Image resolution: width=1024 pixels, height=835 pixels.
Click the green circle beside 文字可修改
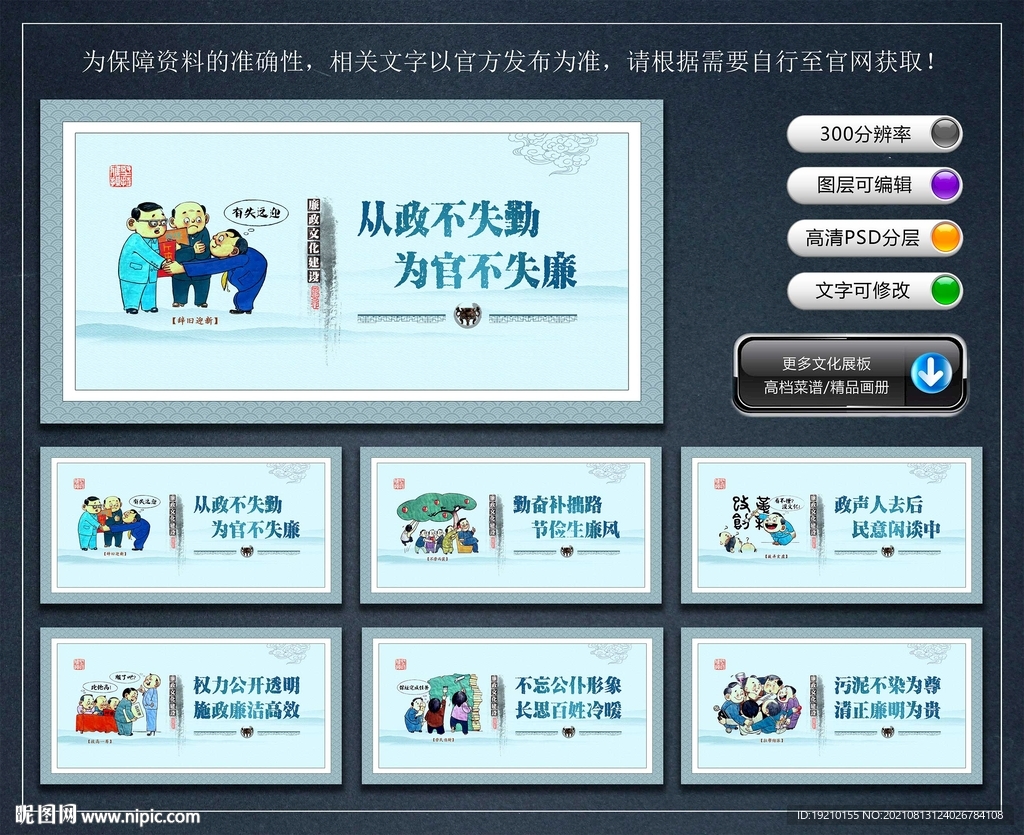pos(945,291)
